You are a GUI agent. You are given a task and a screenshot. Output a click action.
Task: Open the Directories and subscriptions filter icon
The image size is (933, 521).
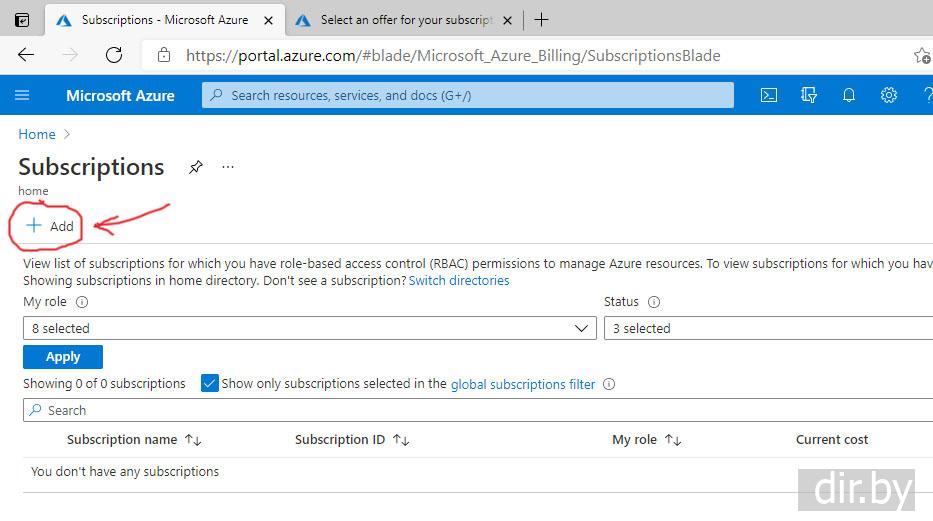[809, 96]
